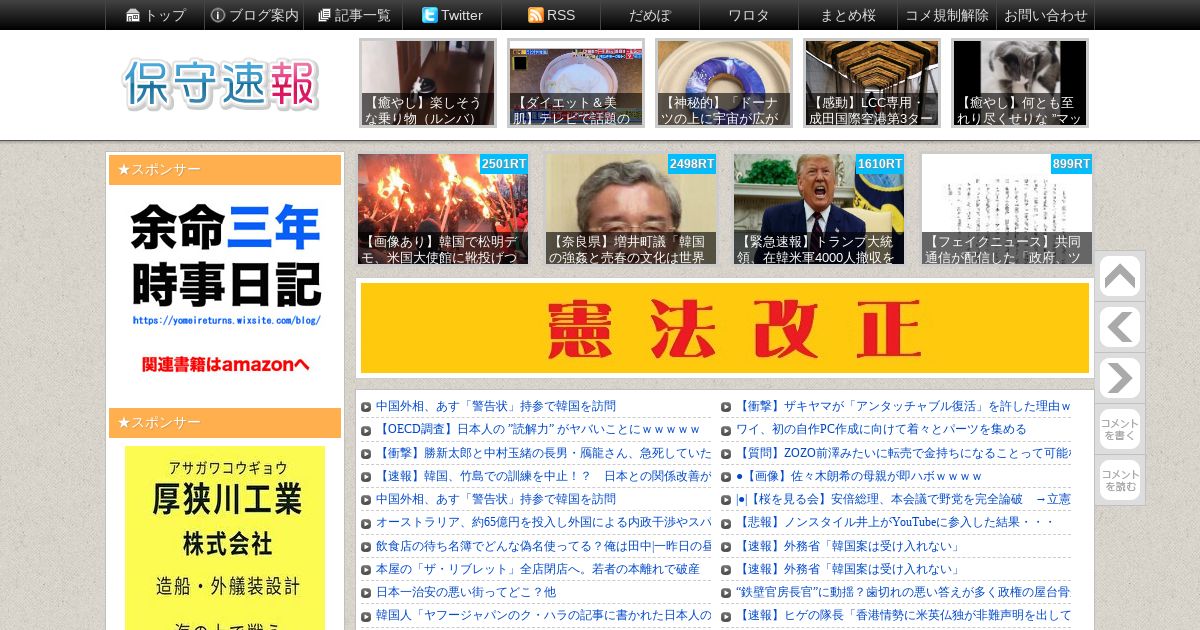The width and height of the screenshot is (1200, 630).
Task: Open 【画像】佐々木朗希の母親 link
Action: pos(859,475)
